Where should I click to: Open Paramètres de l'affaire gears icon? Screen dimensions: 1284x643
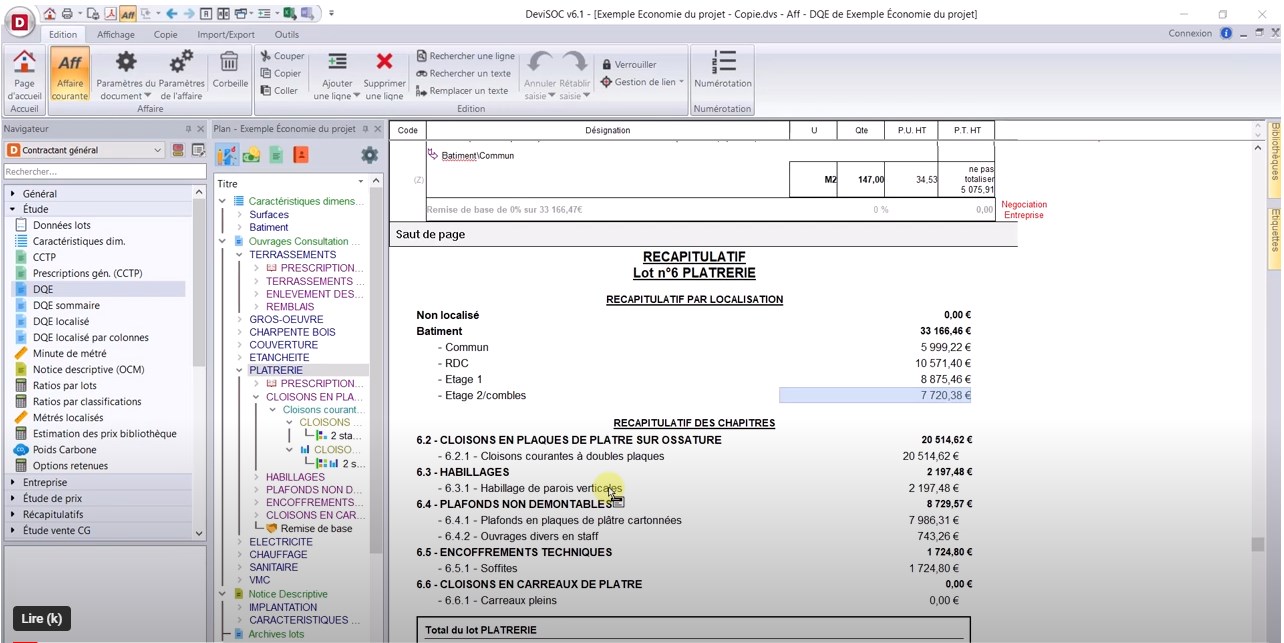tap(181, 63)
